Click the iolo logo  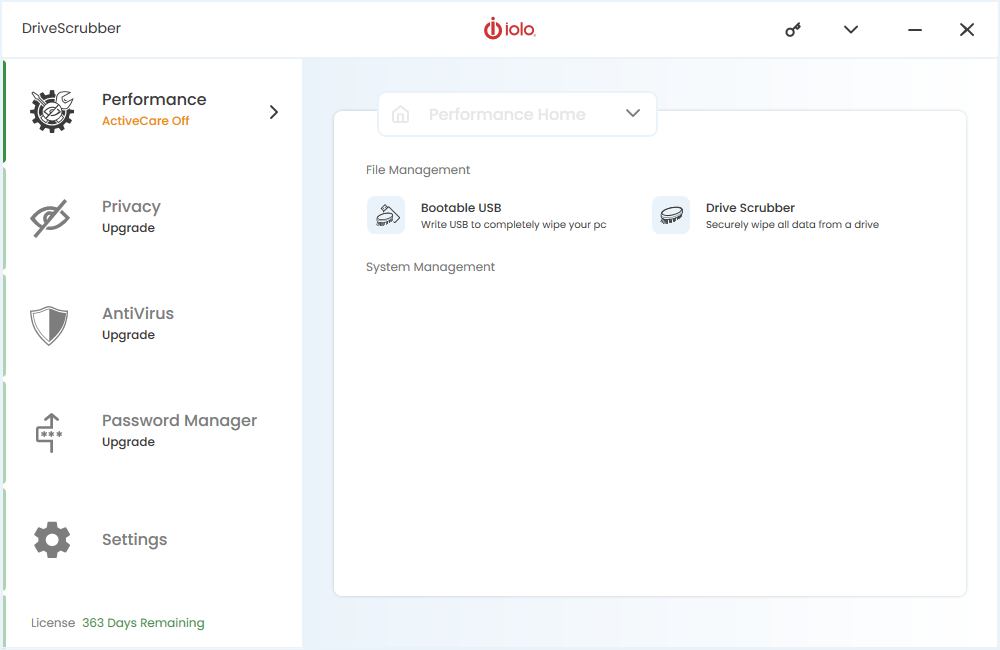click(x=510, y=29)
